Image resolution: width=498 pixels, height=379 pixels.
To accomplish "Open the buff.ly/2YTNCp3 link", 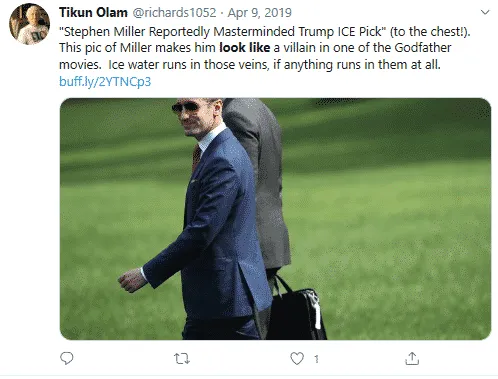I will [x=105, y=82].
